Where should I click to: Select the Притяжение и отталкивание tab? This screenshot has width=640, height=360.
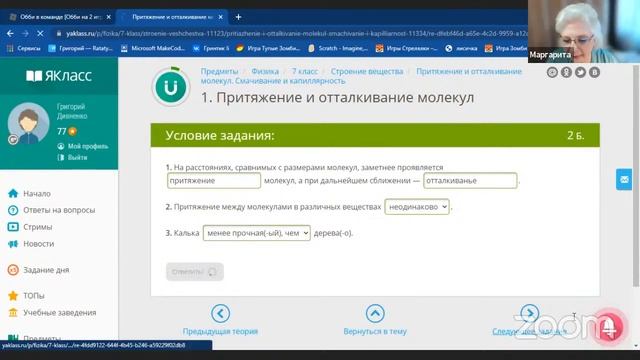171,17
